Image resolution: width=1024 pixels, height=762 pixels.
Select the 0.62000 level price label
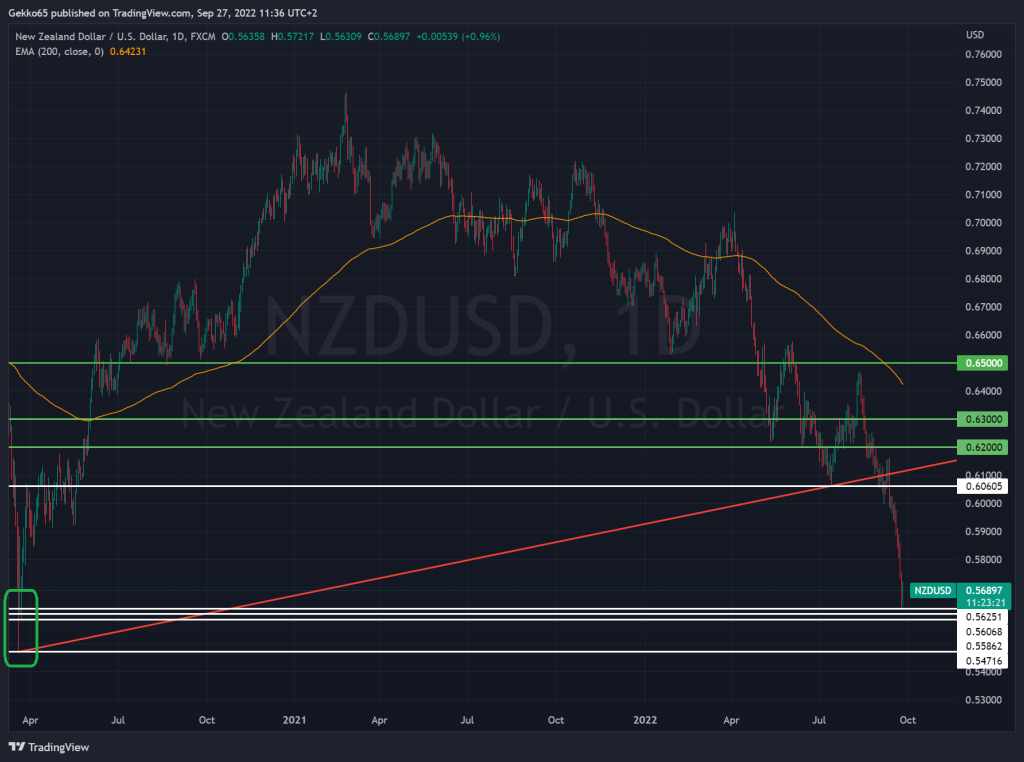coord(981,447)
